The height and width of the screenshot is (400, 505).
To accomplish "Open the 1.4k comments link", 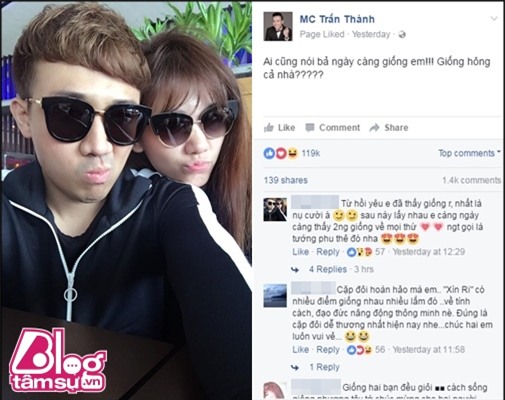I will coord(471,180).
